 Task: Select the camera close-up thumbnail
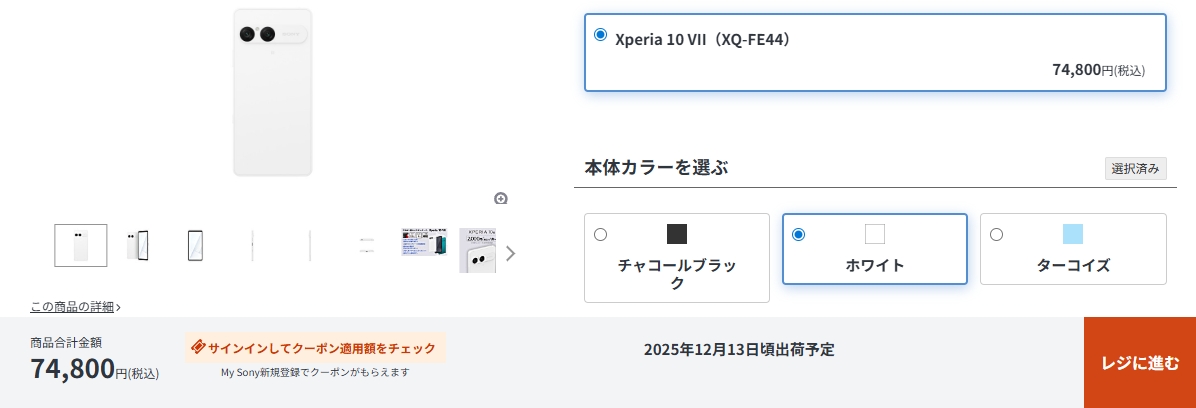(x=478, y=250)
